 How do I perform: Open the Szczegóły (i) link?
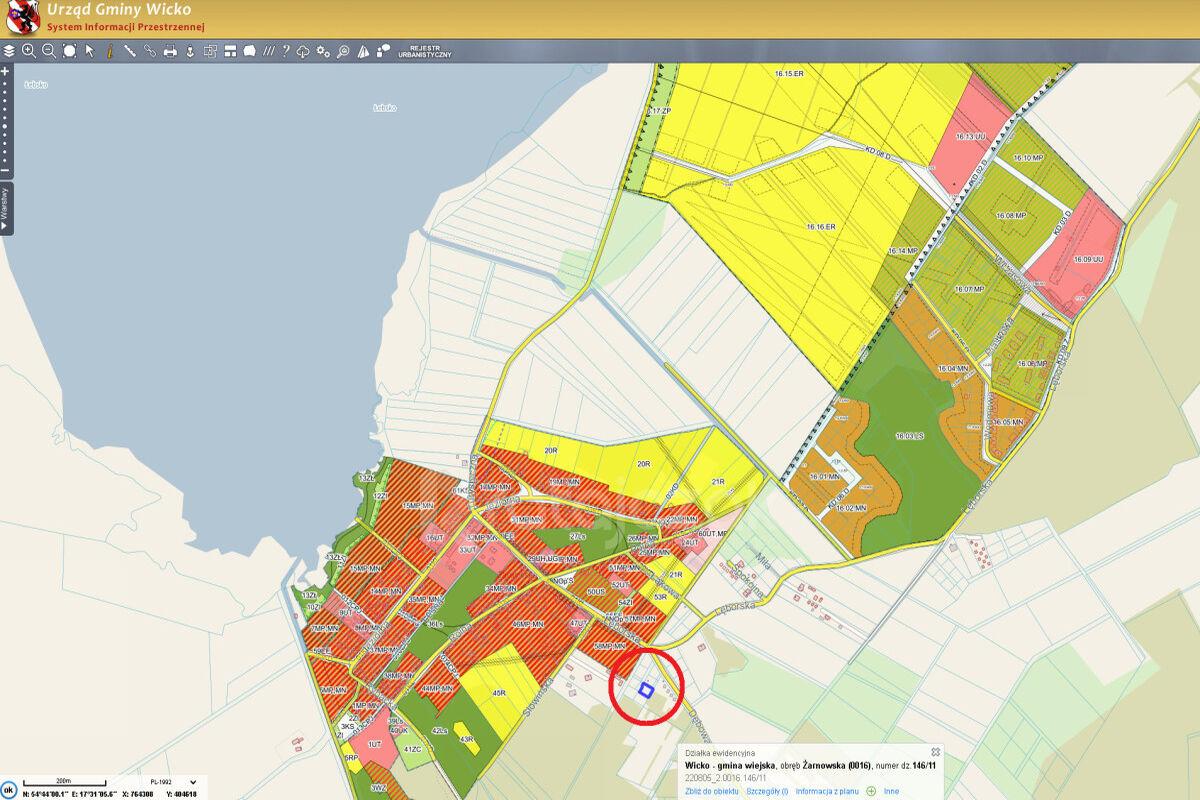[767, 791]
